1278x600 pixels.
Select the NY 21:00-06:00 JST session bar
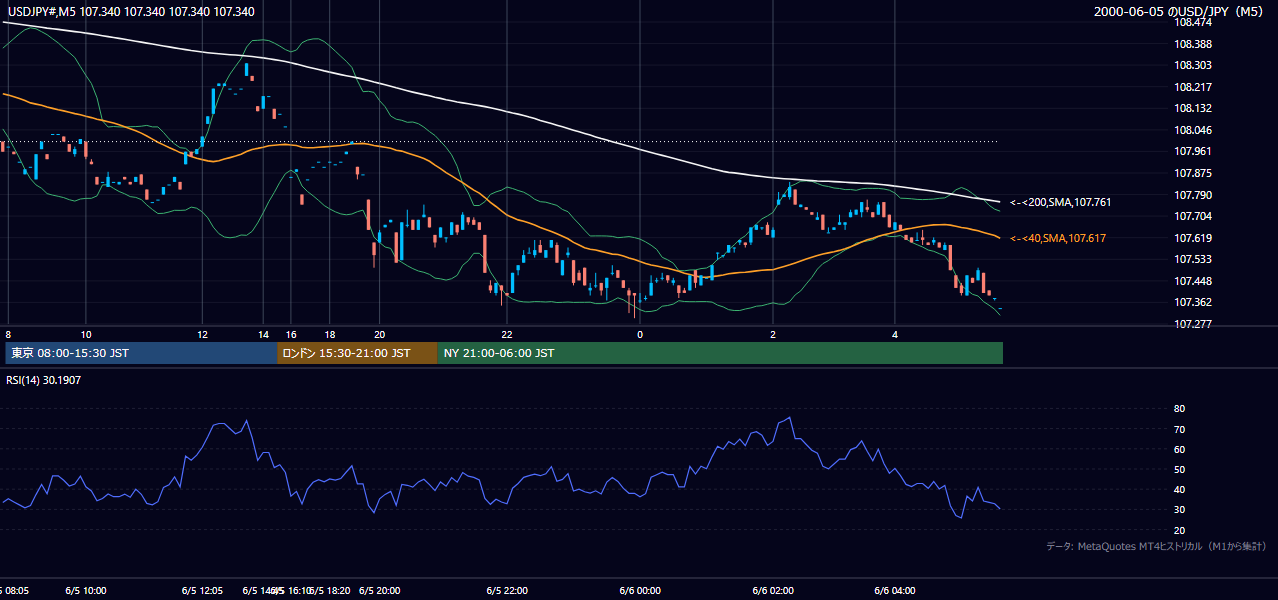pyautogui.click(x=719, y=353)
